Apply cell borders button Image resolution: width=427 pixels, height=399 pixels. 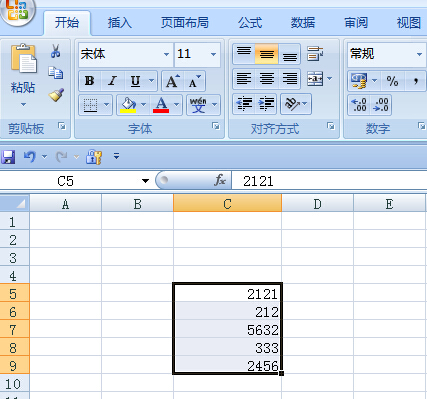[x=90, y=105]
